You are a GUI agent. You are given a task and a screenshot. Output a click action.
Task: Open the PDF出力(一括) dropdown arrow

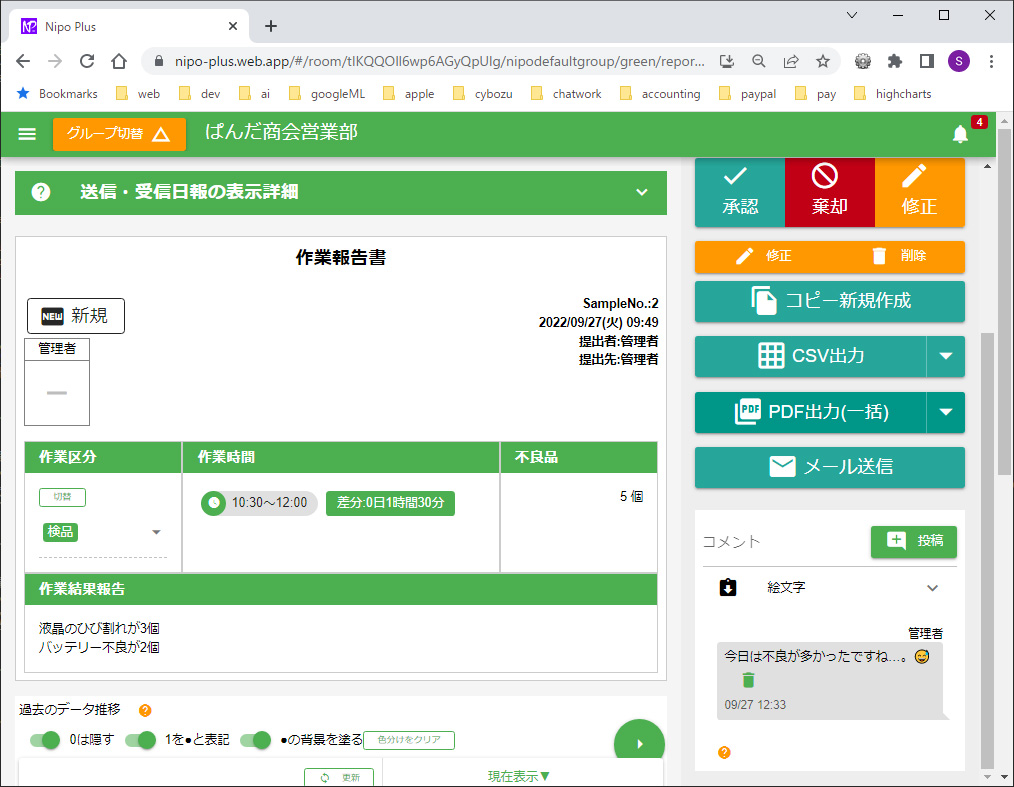[x=945, y=412]
